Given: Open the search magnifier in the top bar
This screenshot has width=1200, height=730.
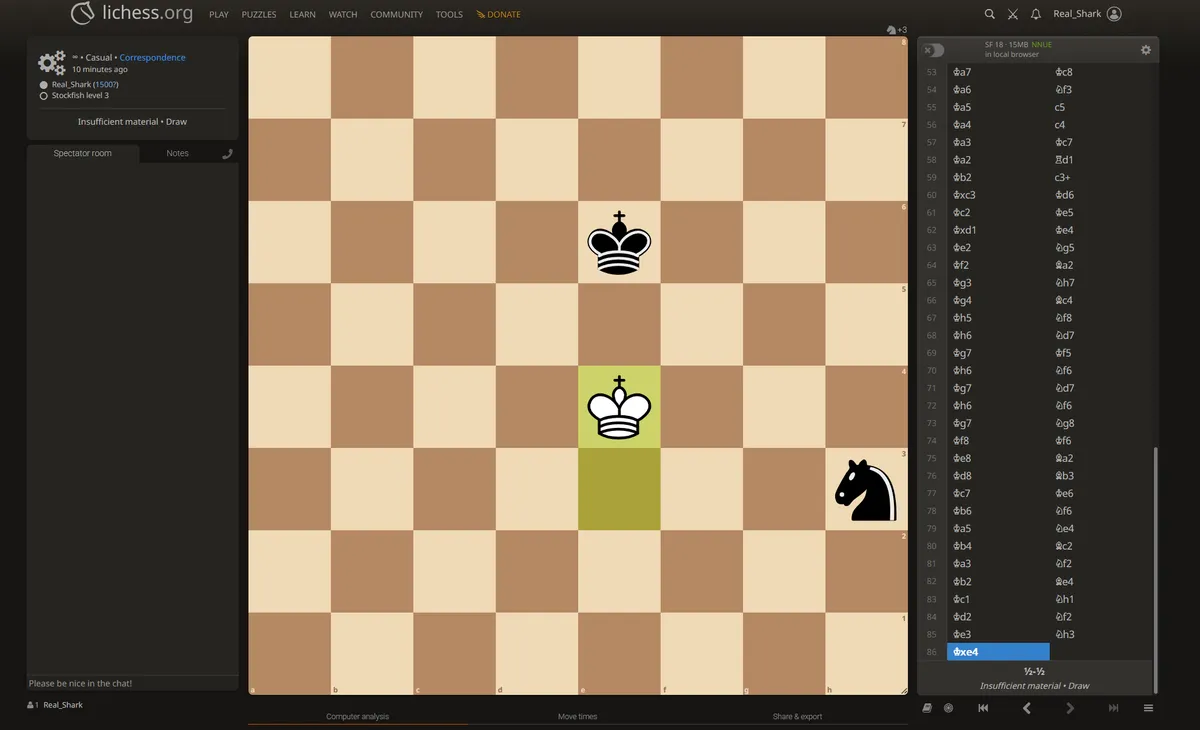Looking at the screenshot, I should click(x=989, y=14).
